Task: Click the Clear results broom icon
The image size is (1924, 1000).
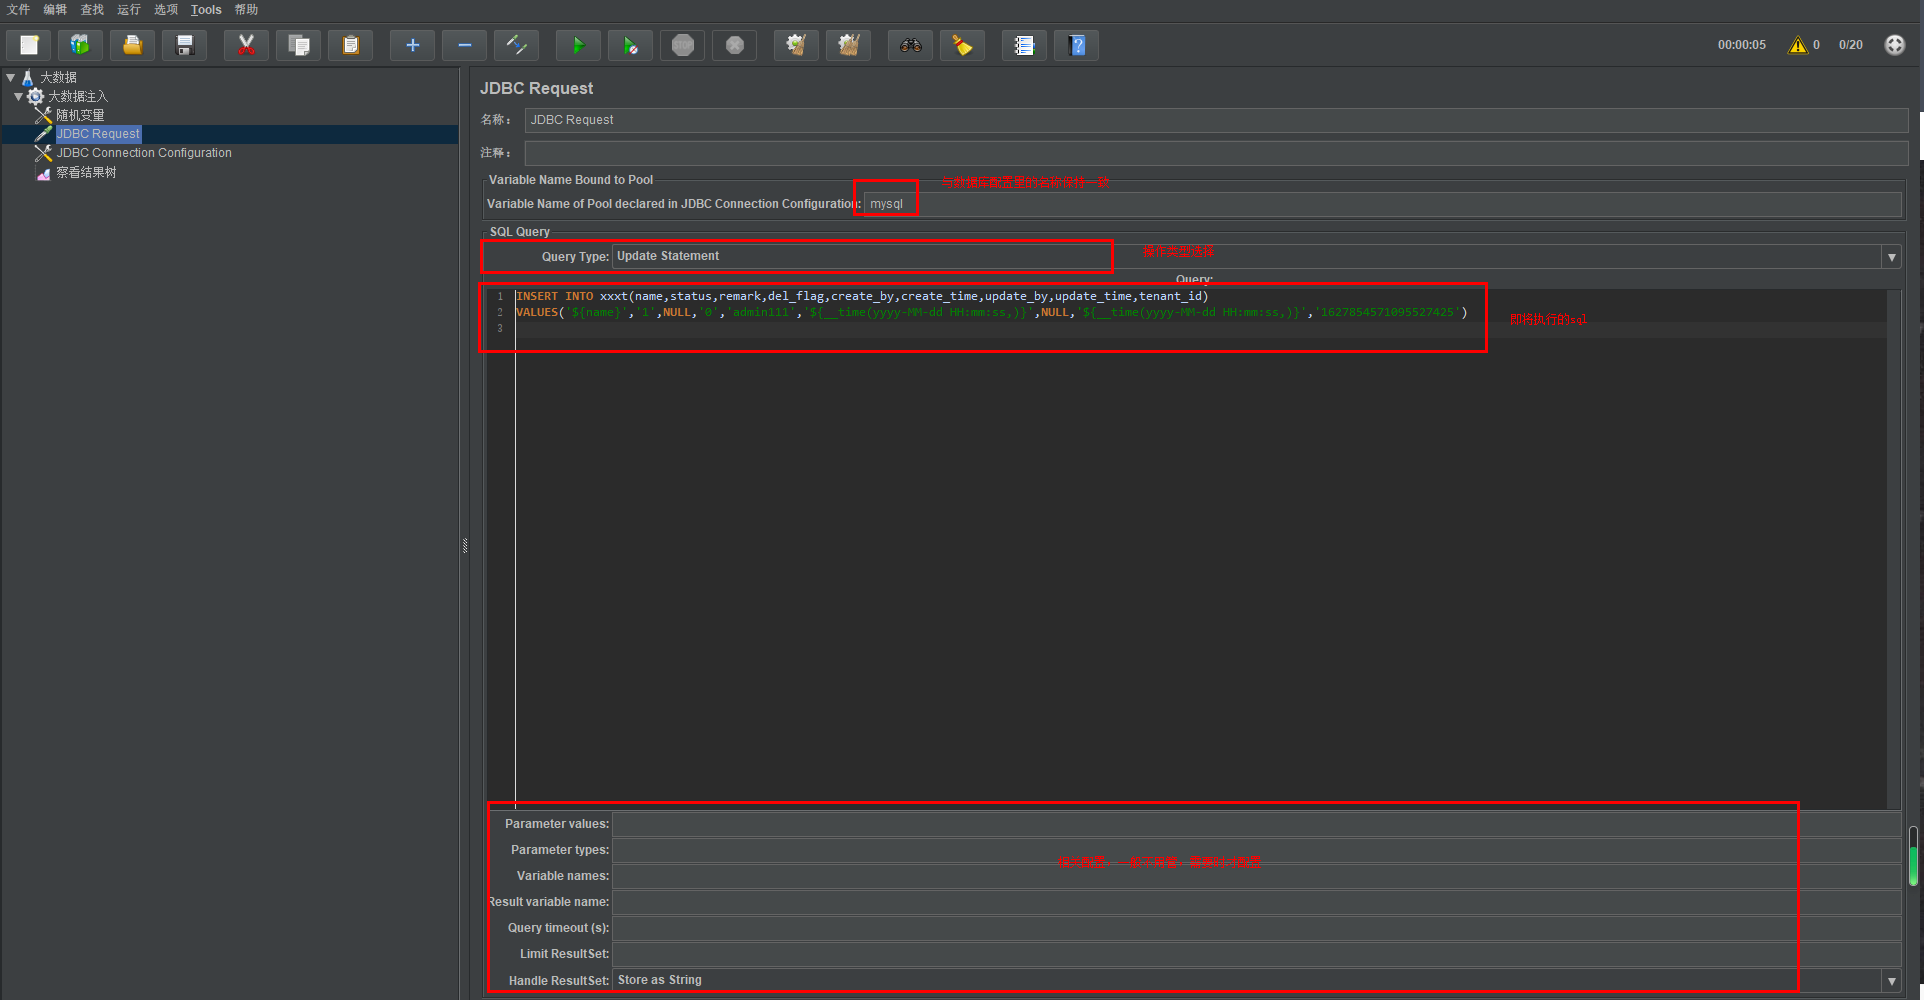Action: point(796,45)
